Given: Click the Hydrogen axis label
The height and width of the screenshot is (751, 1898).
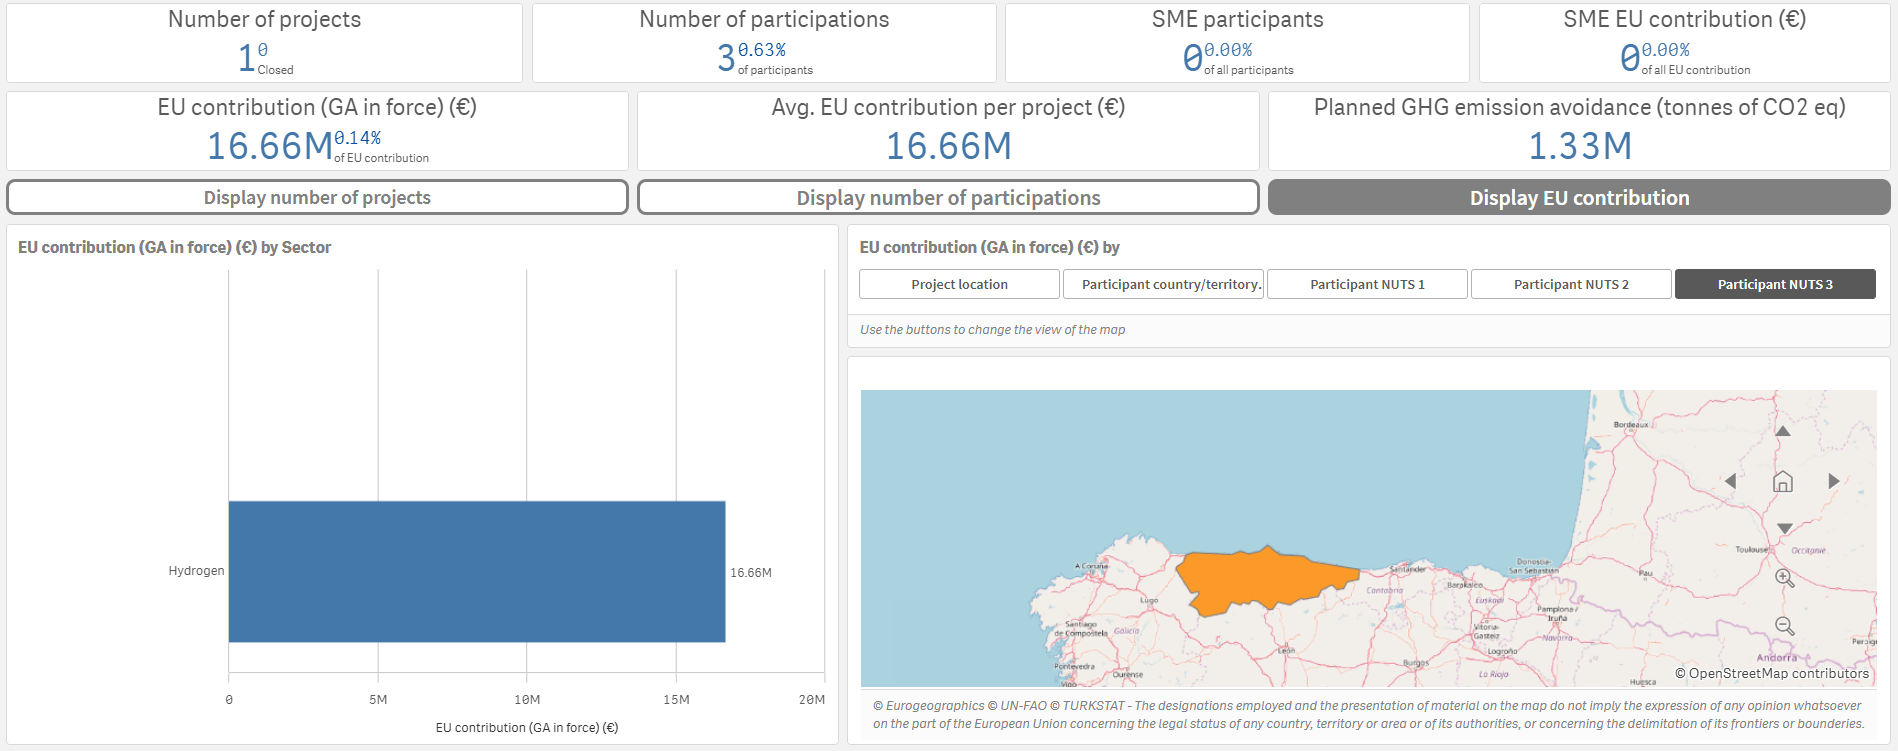Looking at the screenshot, I should click(196, 571).
